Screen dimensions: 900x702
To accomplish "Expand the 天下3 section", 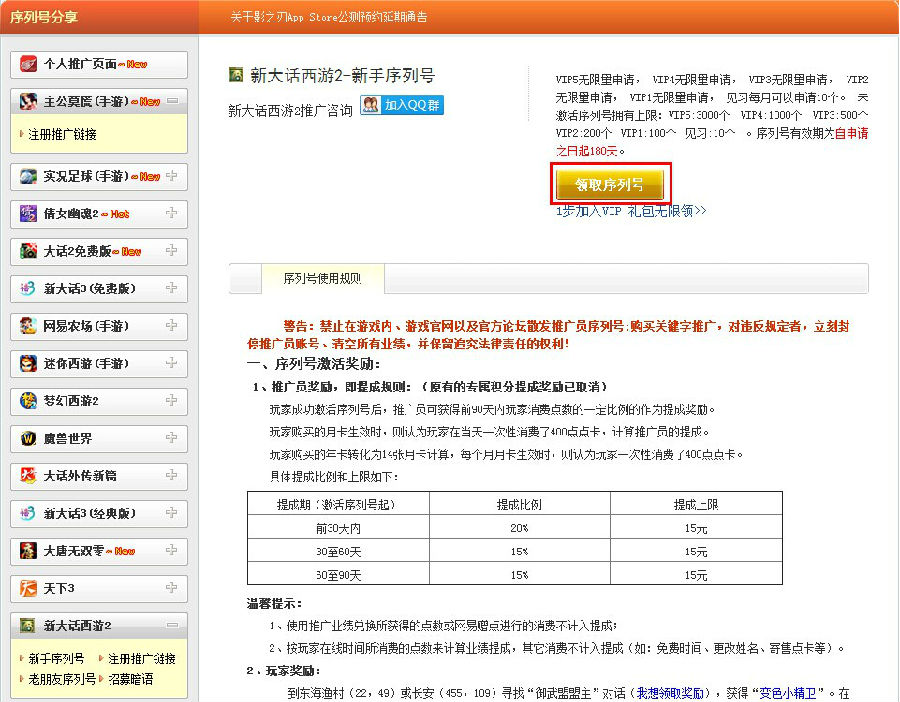I will (172, 588).
